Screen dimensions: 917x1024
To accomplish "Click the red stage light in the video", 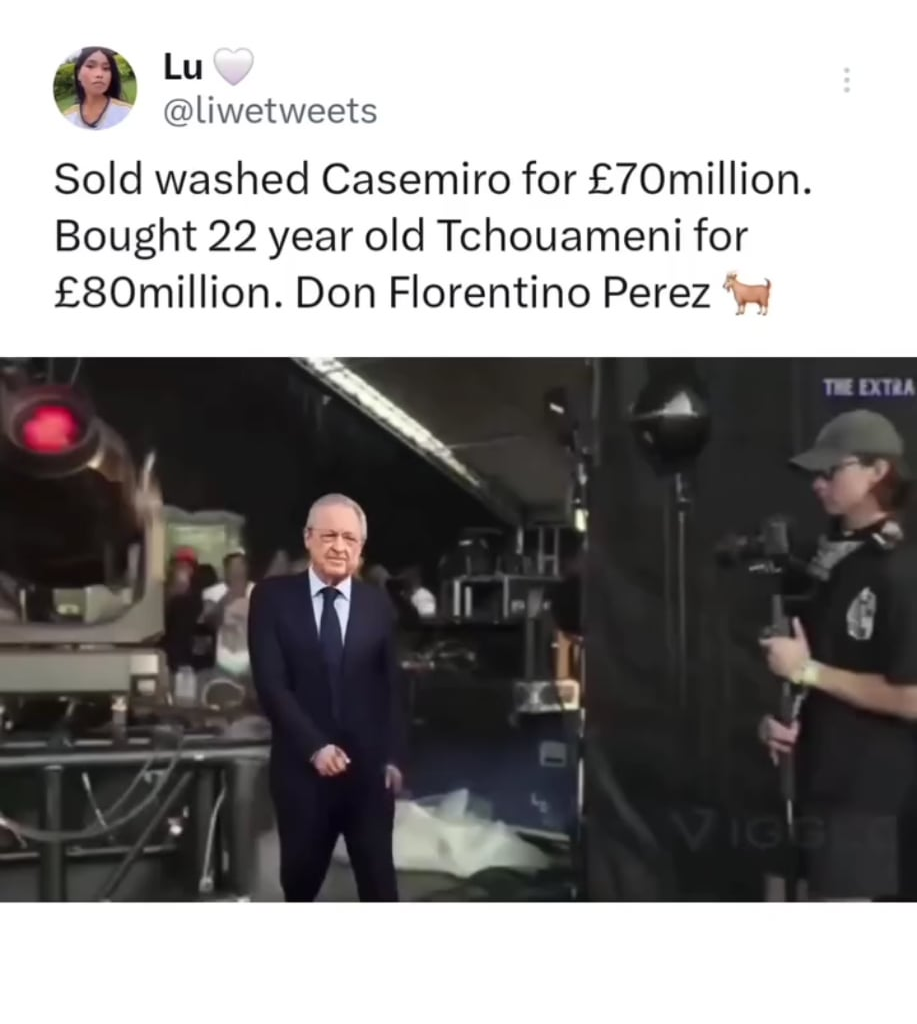I will (x=49, y=428).
